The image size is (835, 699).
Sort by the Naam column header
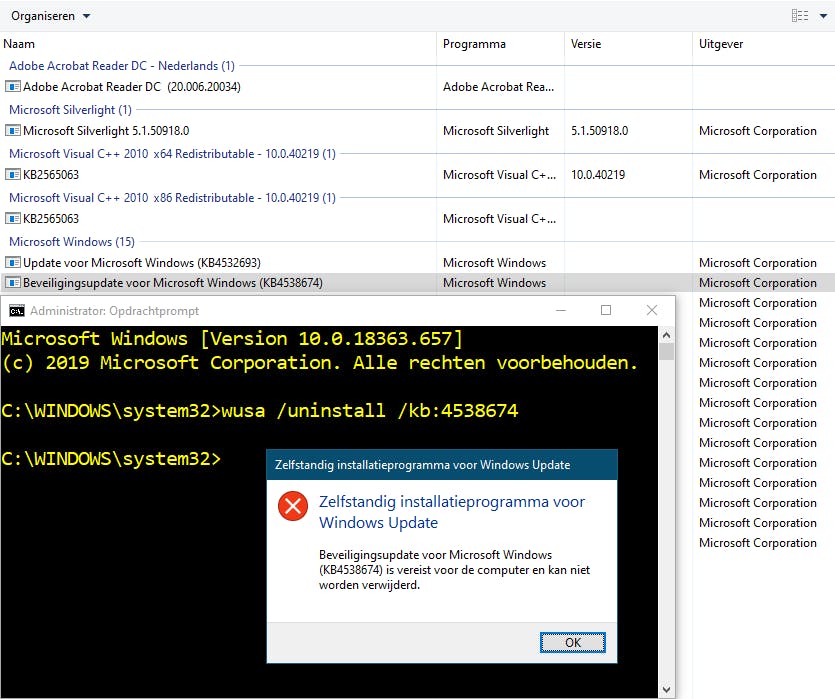coord(19,44)
